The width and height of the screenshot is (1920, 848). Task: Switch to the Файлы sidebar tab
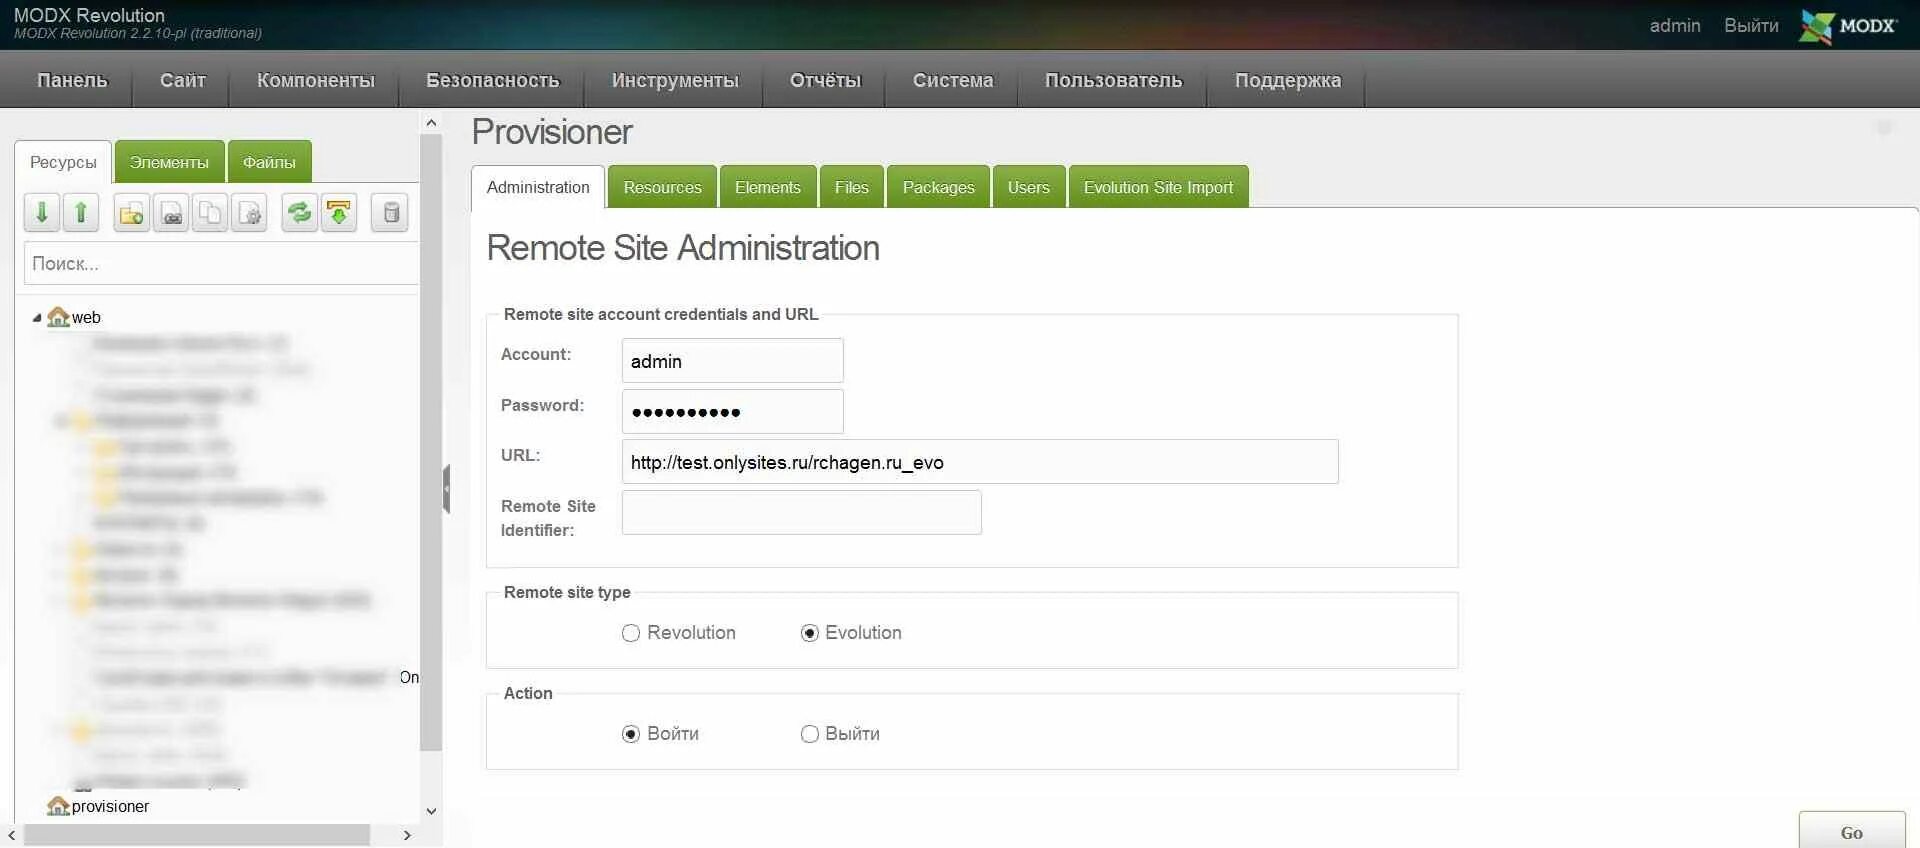[x=269, y=162]
